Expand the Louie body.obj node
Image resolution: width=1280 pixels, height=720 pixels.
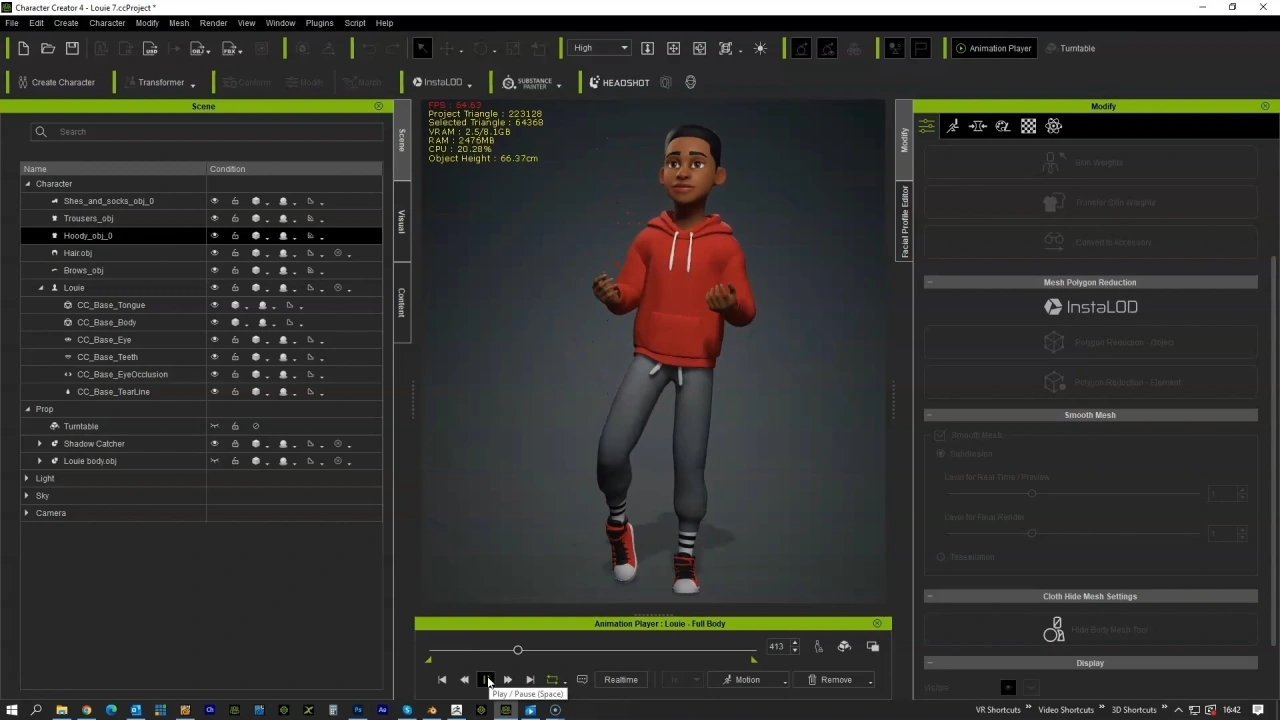40,461
